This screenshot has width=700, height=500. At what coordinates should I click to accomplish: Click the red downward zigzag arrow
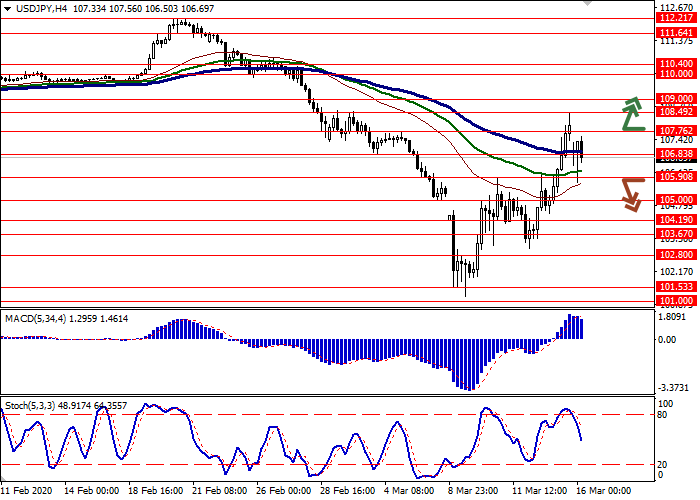(631, 193)
